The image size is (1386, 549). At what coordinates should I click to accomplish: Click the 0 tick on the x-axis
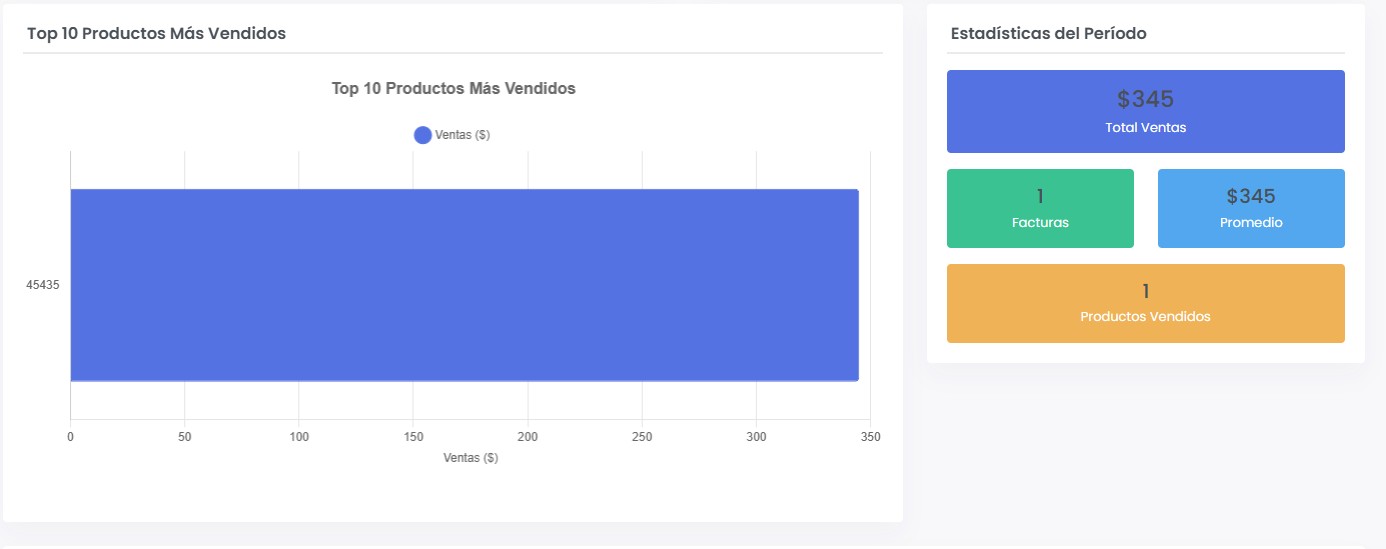70,437
